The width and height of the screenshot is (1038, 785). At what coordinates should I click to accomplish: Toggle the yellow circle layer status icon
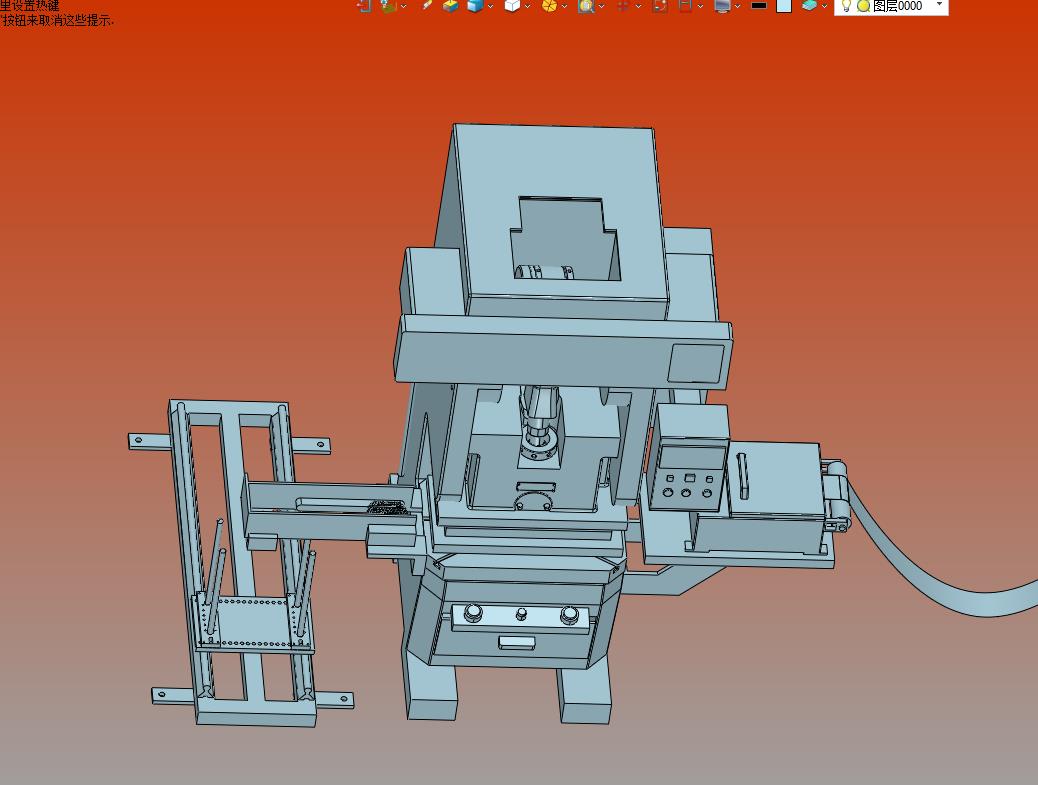863,6
